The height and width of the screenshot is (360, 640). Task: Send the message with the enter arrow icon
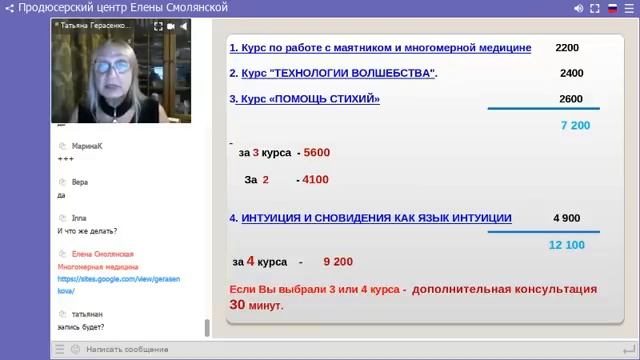tap(629, 350)
